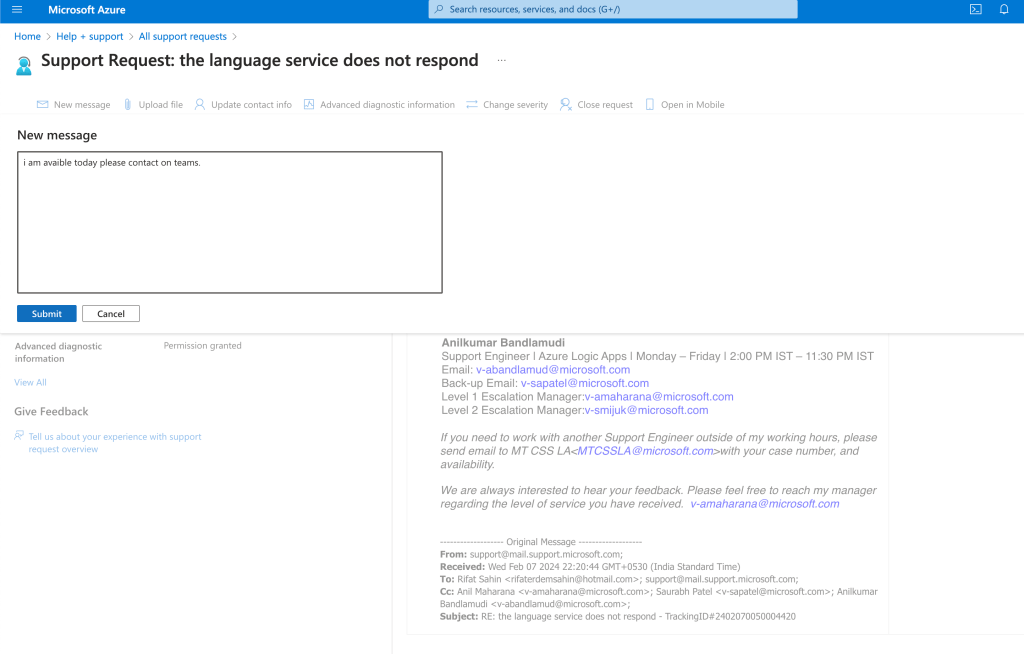Screen dimensions: 1024x654
Task: Open the notifications bell
Action: coord(1004,9)
